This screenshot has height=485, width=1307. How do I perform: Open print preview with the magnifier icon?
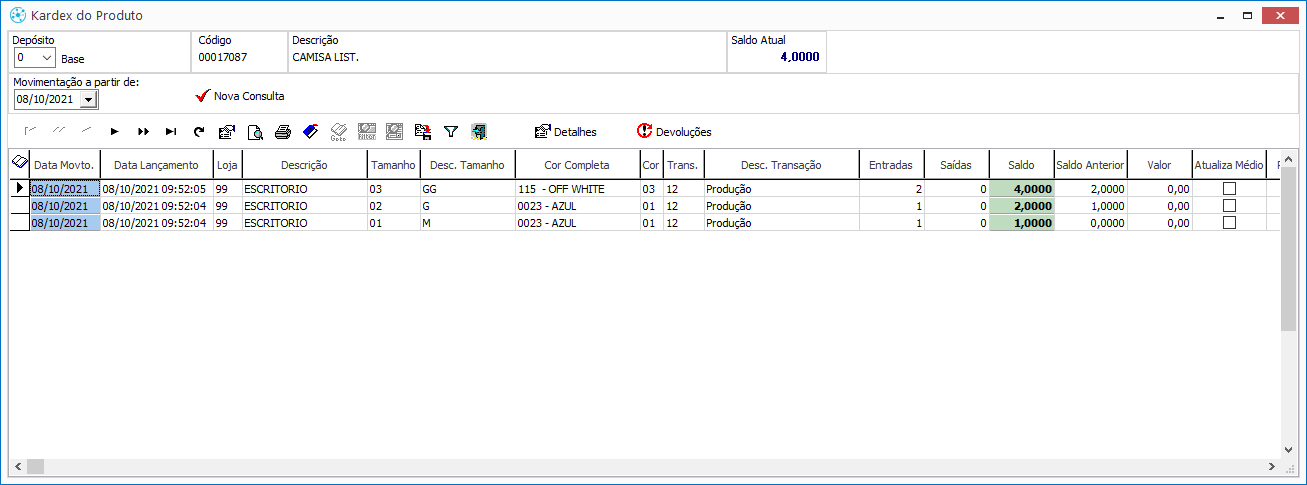(x=255, y=131)
